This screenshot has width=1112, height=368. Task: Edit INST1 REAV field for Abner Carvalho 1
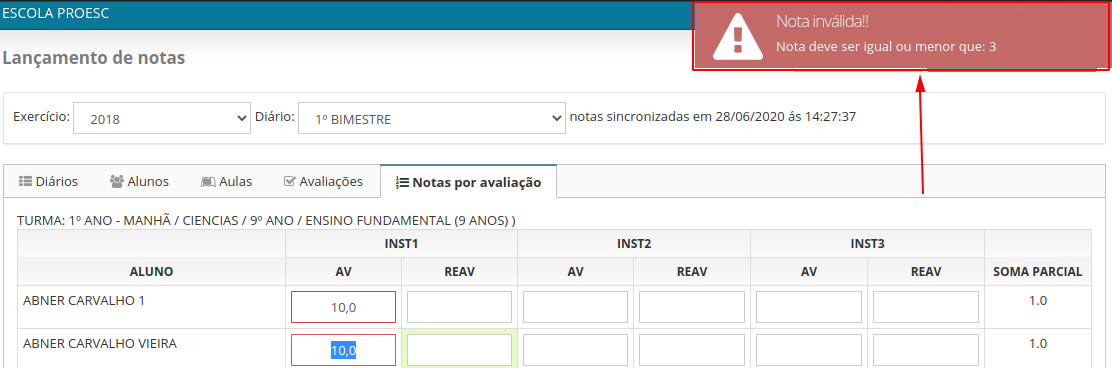pos(459,307)
